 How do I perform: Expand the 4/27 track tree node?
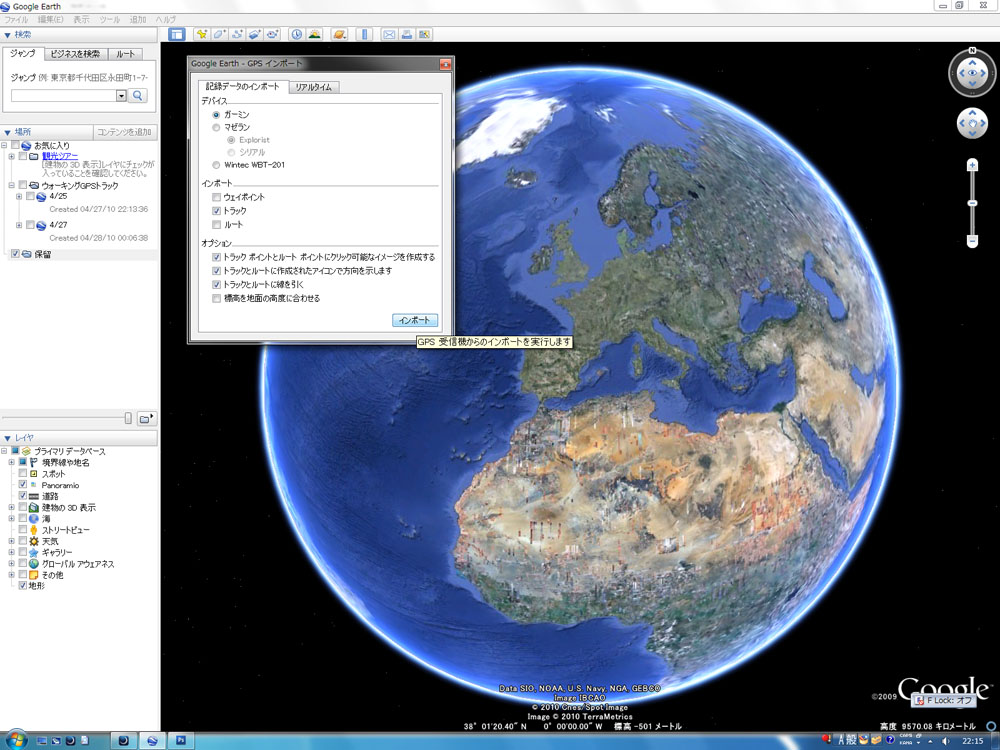18,225
